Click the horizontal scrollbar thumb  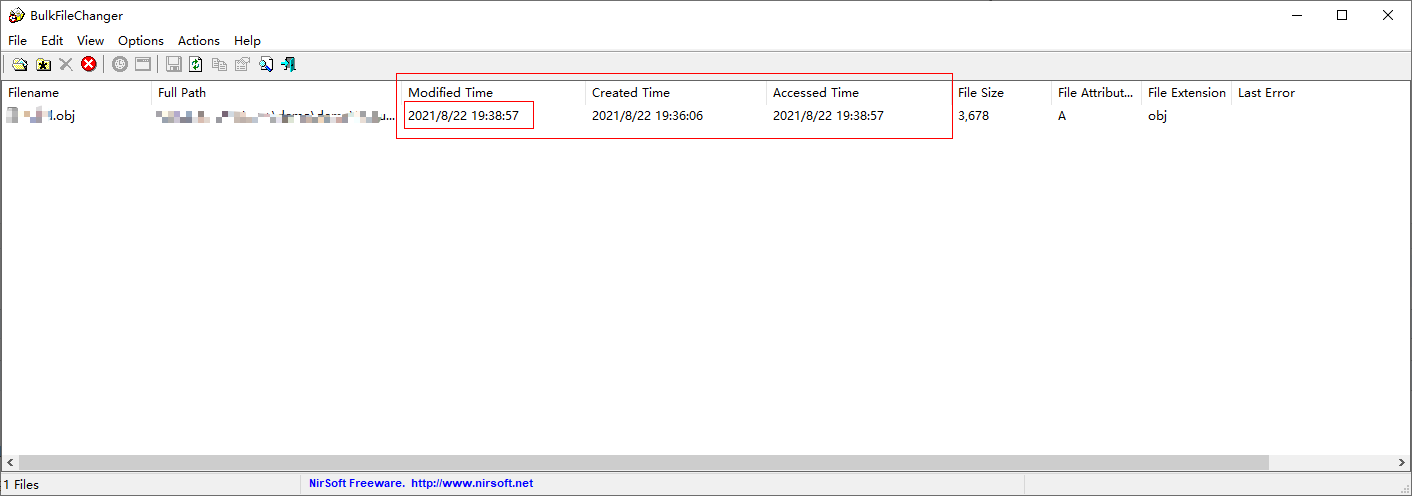(x=643, y=463)
